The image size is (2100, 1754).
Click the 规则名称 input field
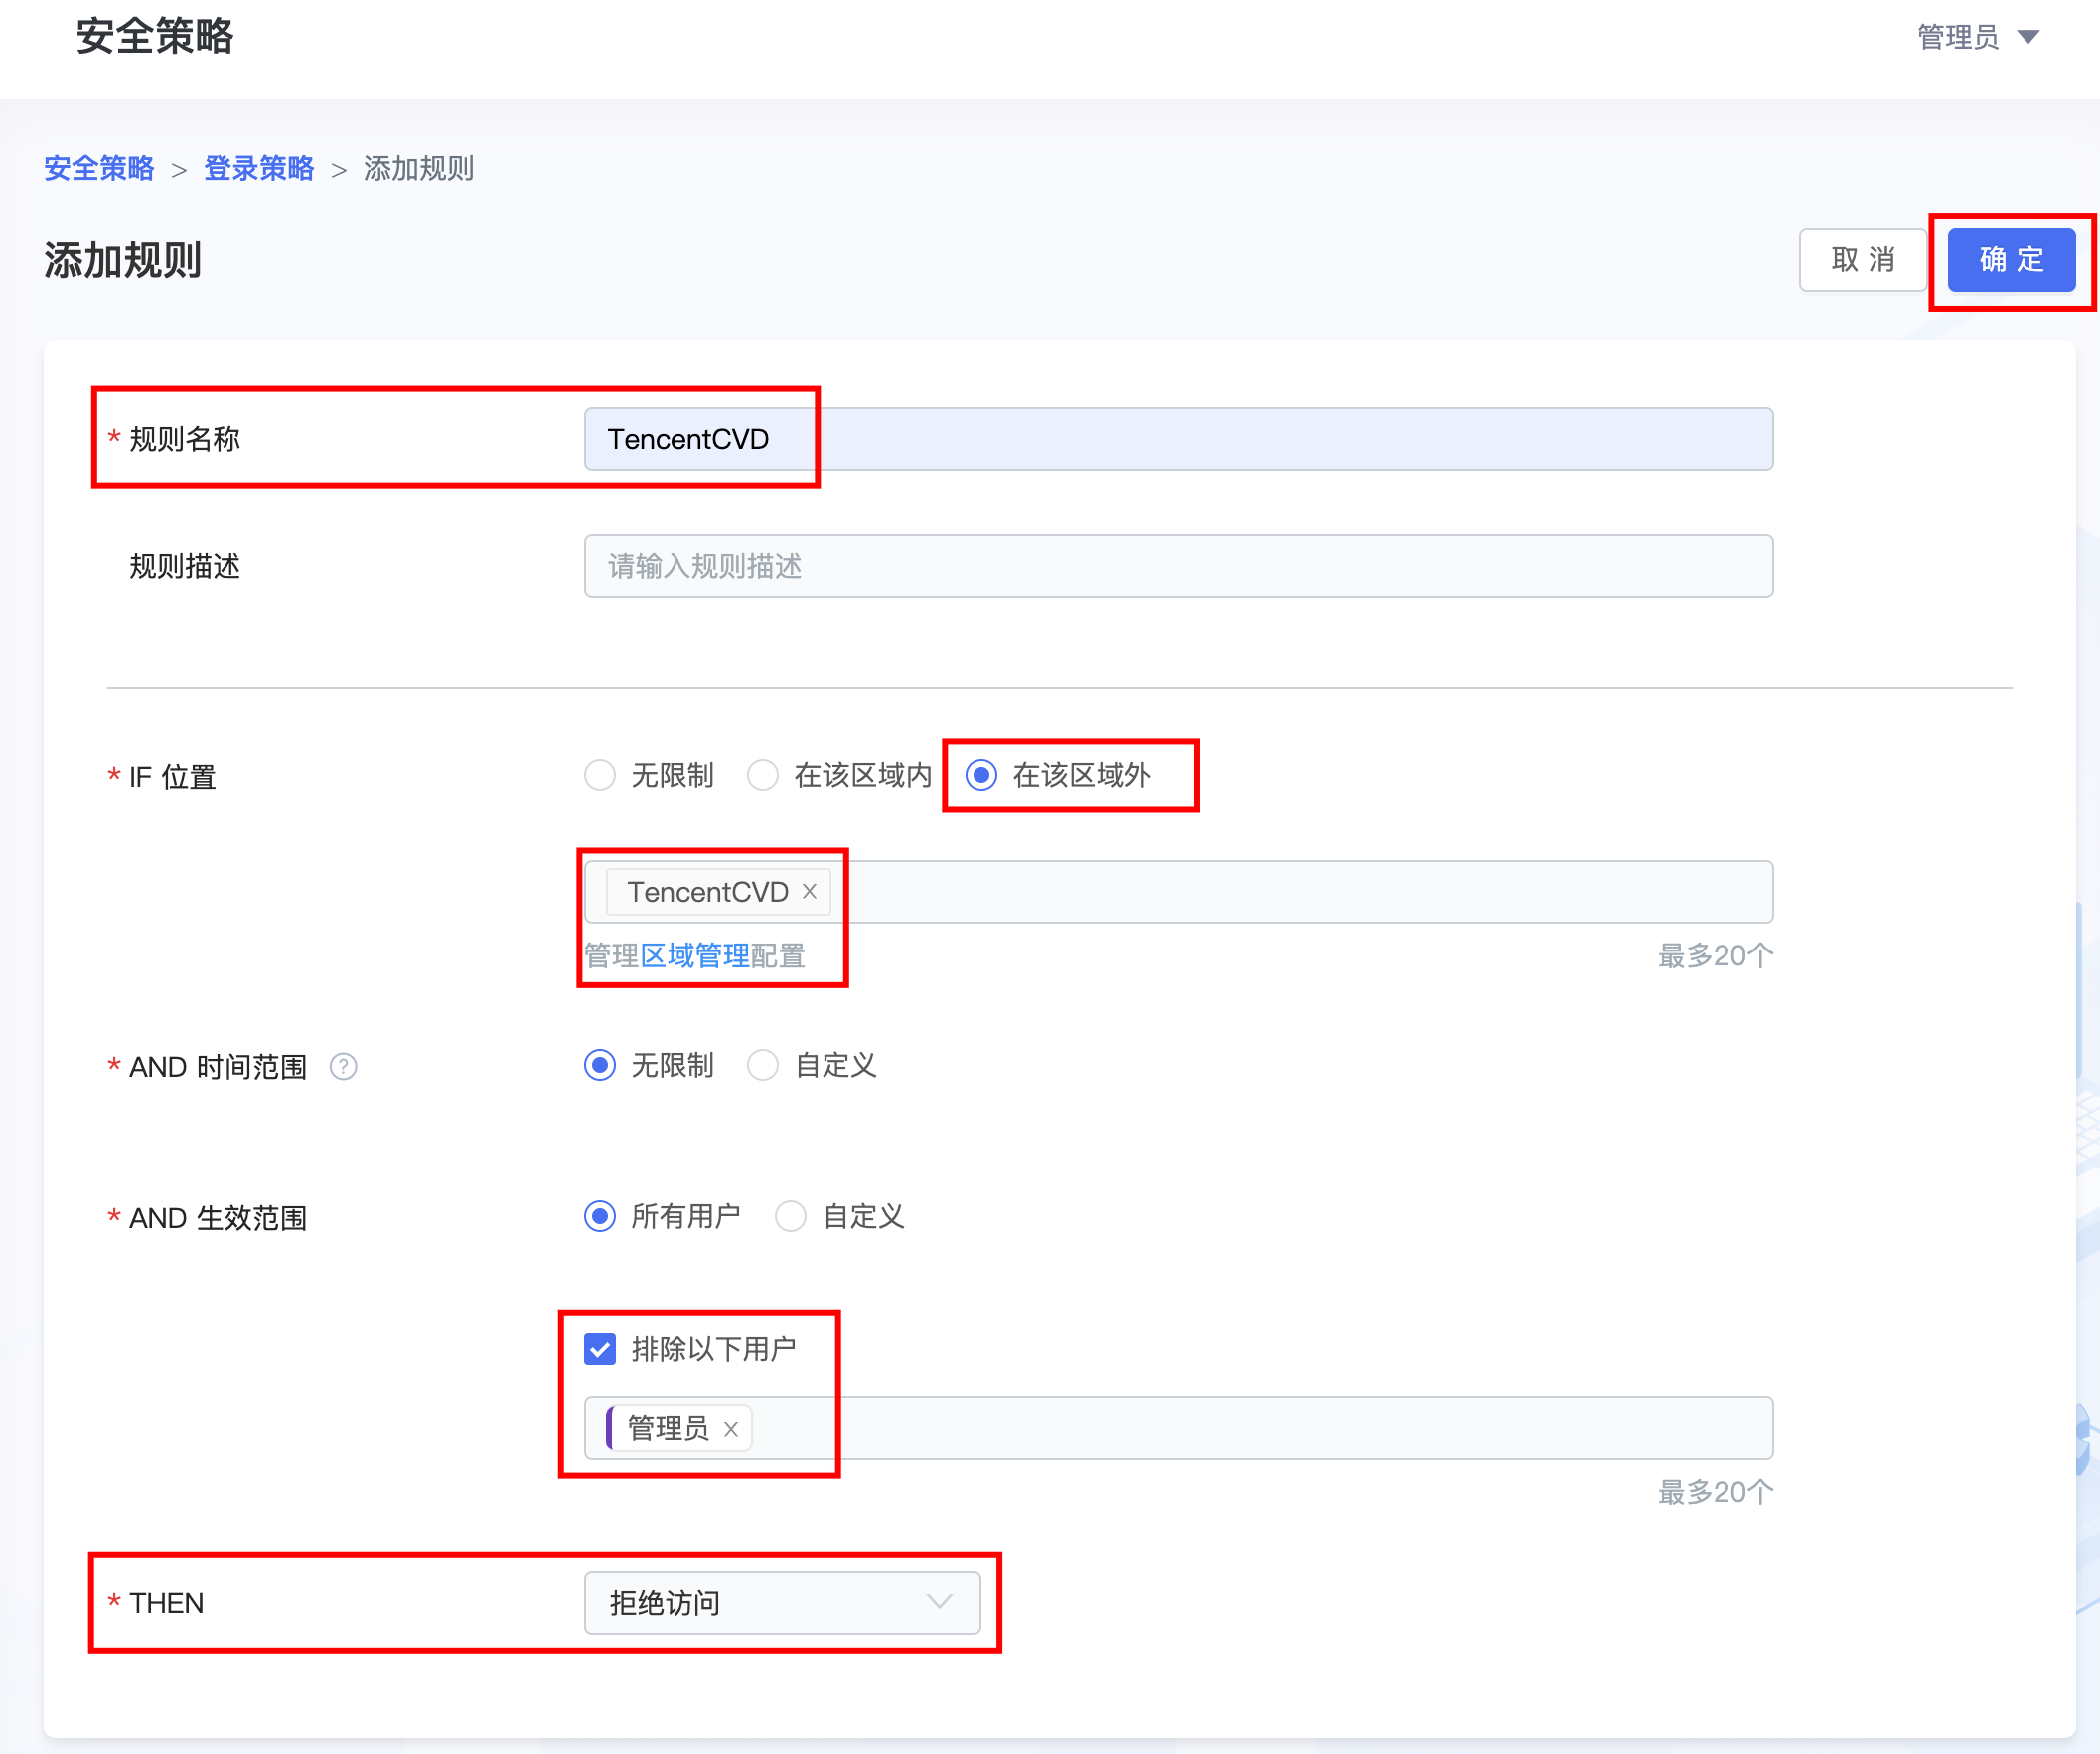pos(1178,439)
